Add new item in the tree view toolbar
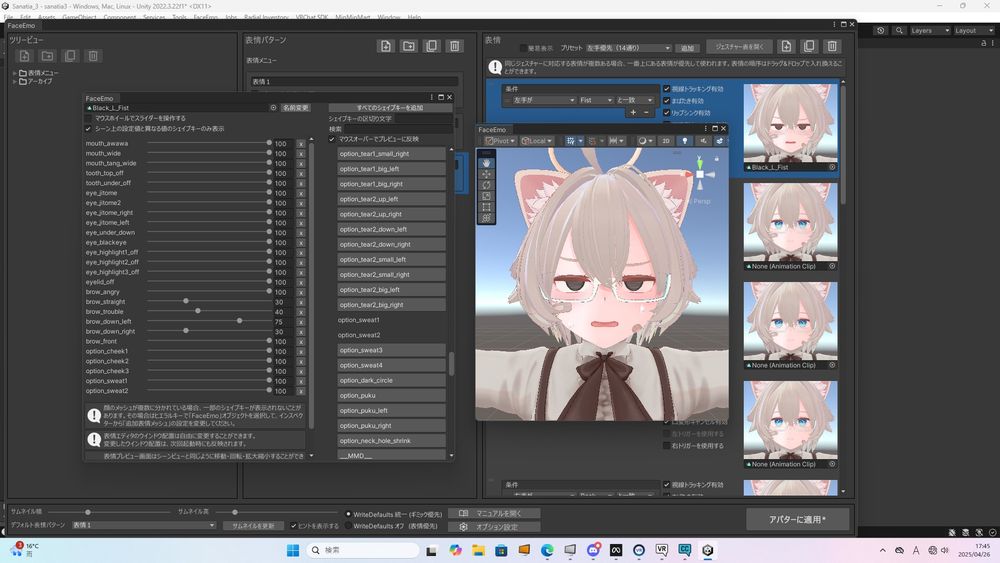The height and width of the screenshot is (563, 1000). pyautogui.click(x=24, y=56)
